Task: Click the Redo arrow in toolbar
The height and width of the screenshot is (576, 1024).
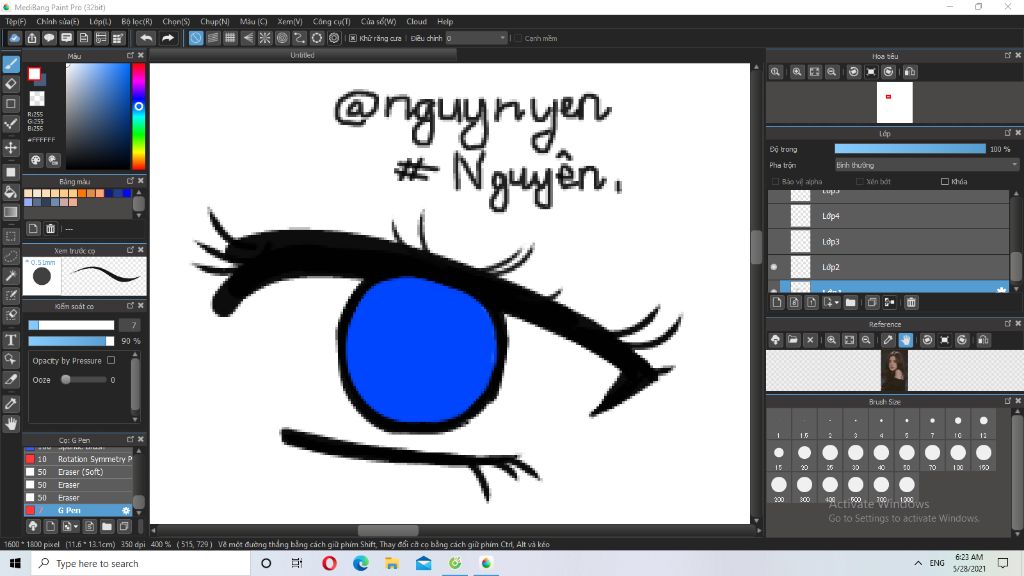Action: 168,38
